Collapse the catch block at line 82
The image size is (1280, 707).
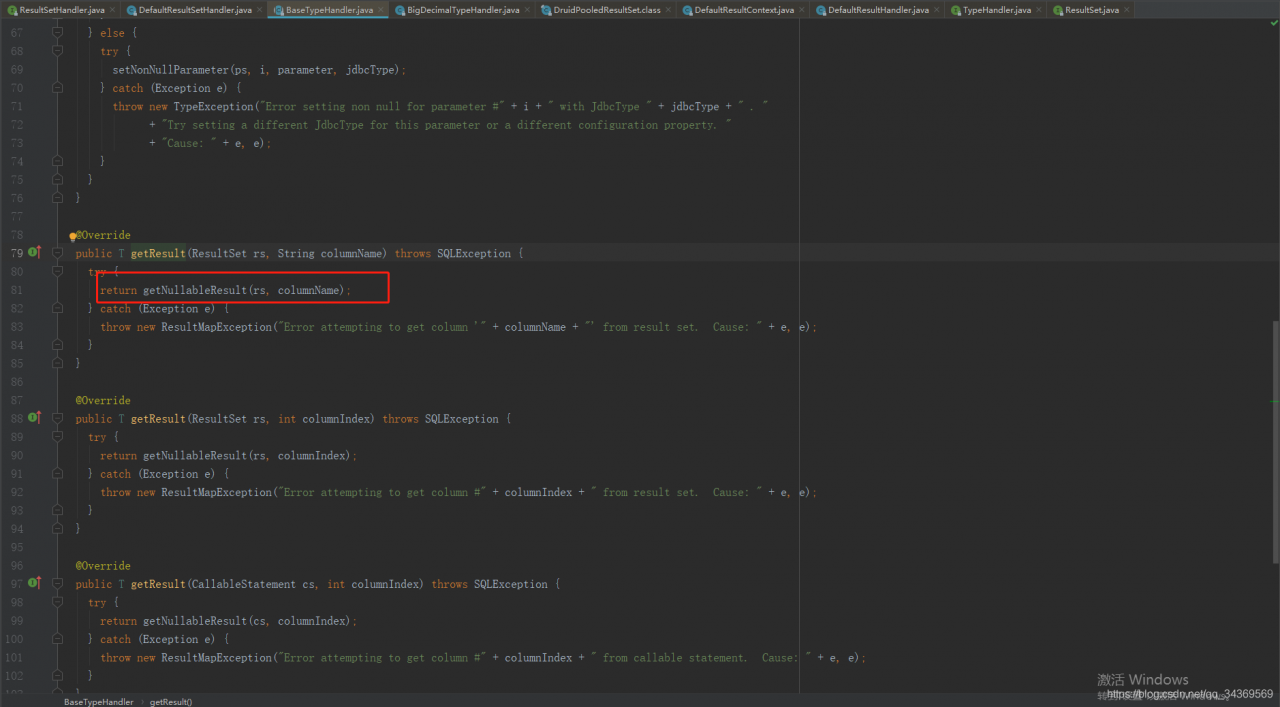[x=57, y=308]
